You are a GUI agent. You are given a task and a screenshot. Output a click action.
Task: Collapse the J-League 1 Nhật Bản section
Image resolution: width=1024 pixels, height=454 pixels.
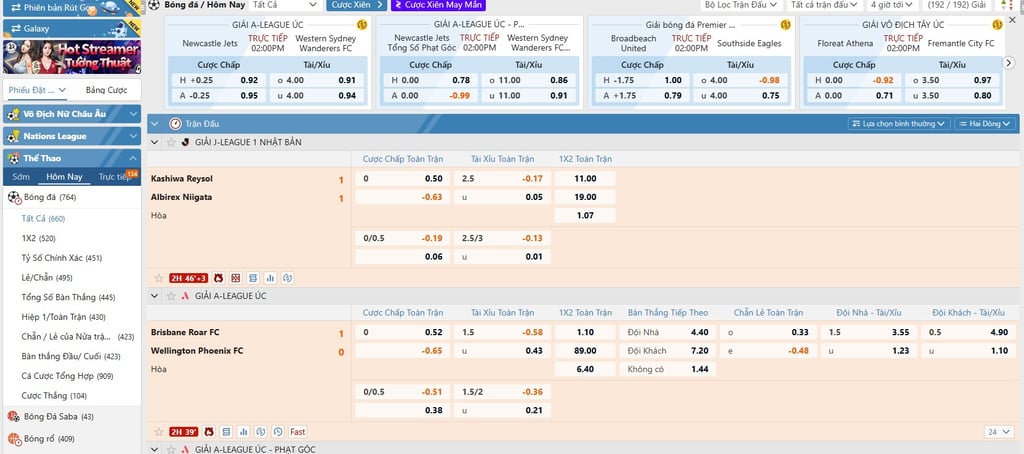click(155, 142)
